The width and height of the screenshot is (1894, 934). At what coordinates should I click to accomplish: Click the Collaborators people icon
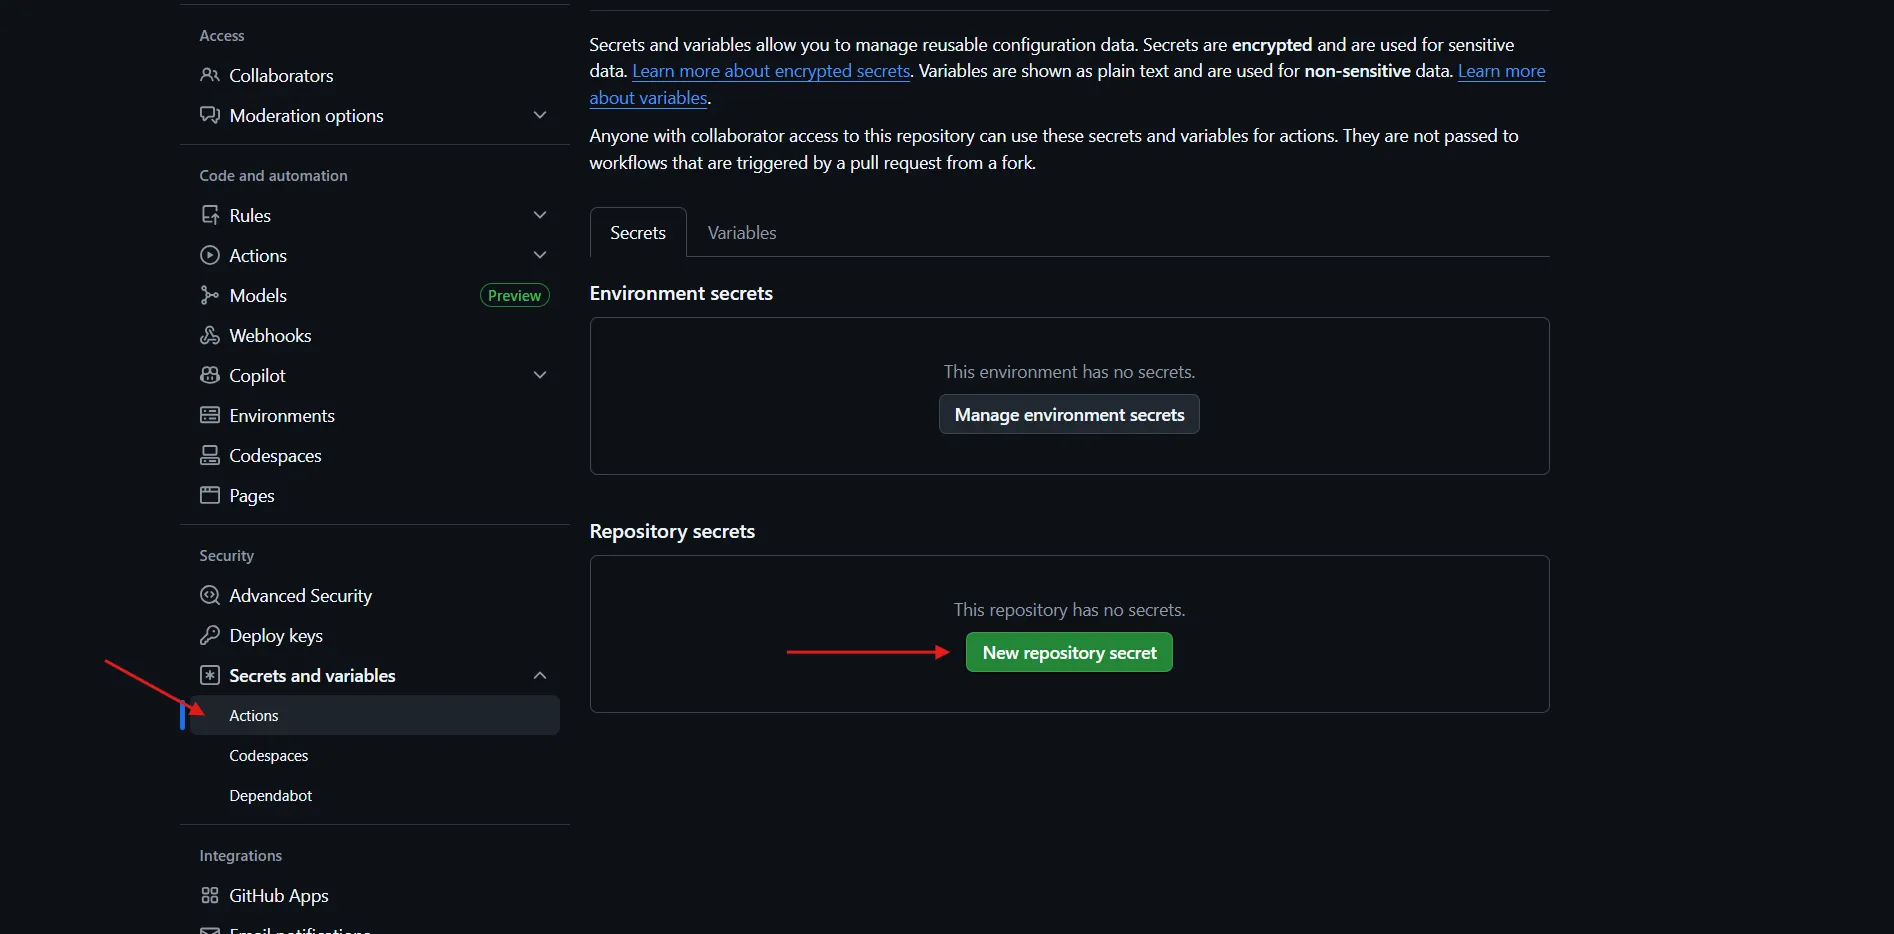tap(209, 75)
